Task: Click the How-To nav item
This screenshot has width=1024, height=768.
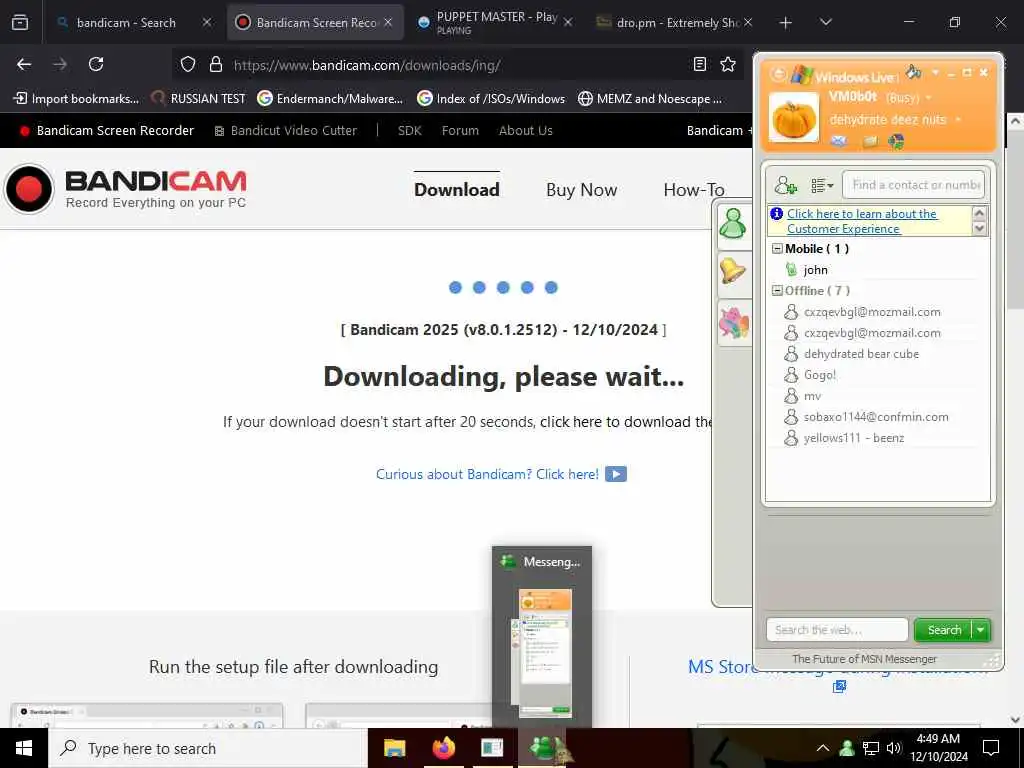Action: [x=694, y=190]
